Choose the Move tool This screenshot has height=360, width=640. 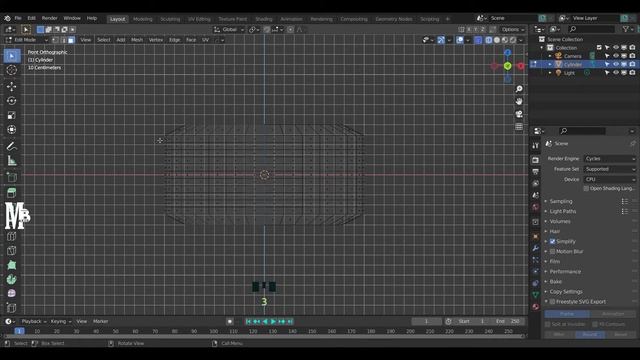pos(12,87)
